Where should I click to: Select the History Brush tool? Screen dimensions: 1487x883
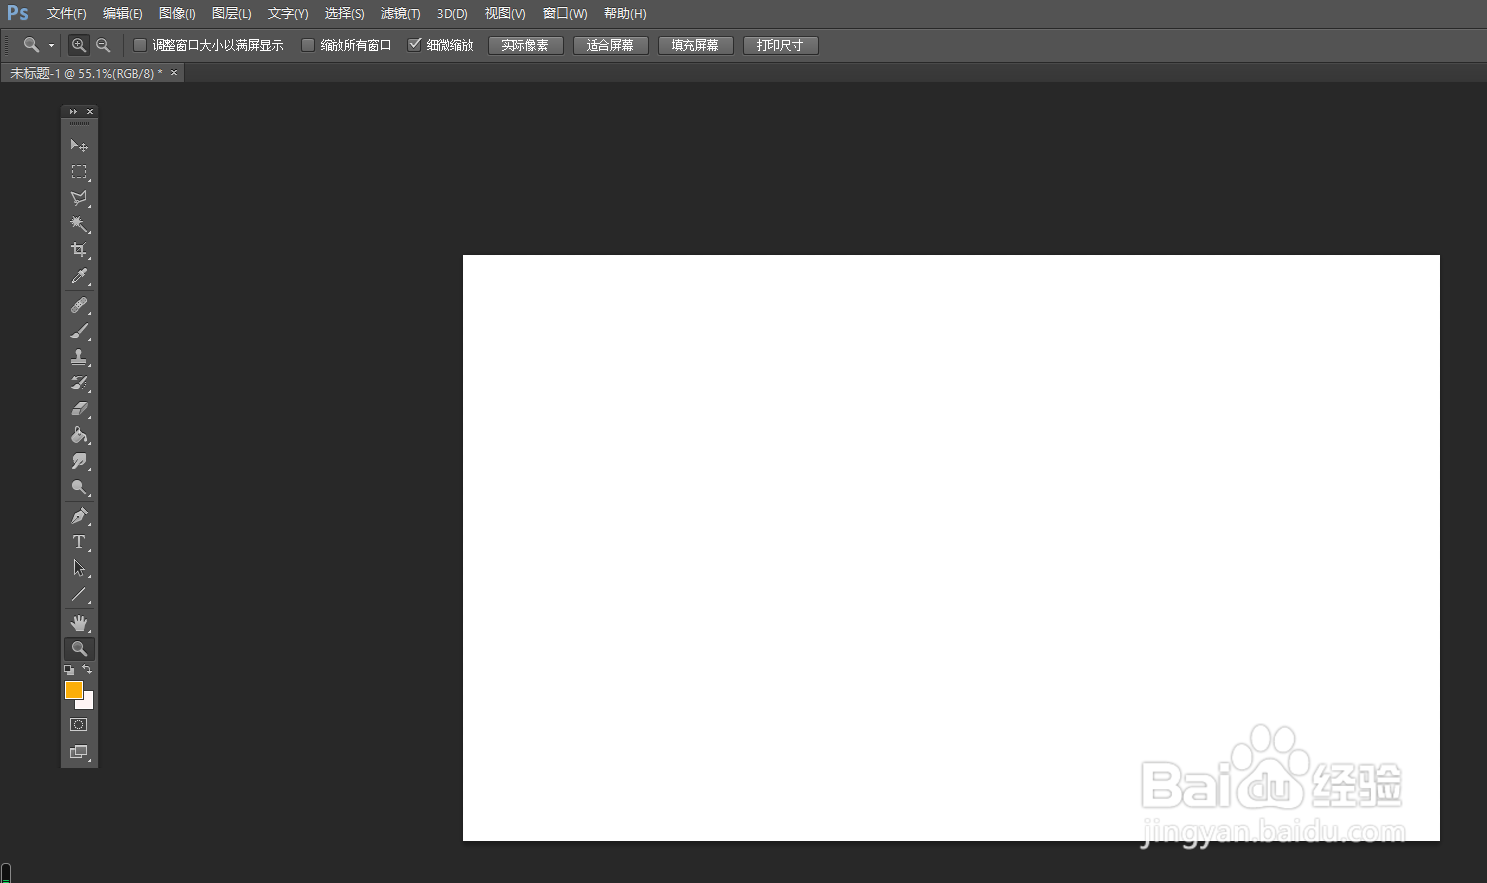[x=79, y=383]
